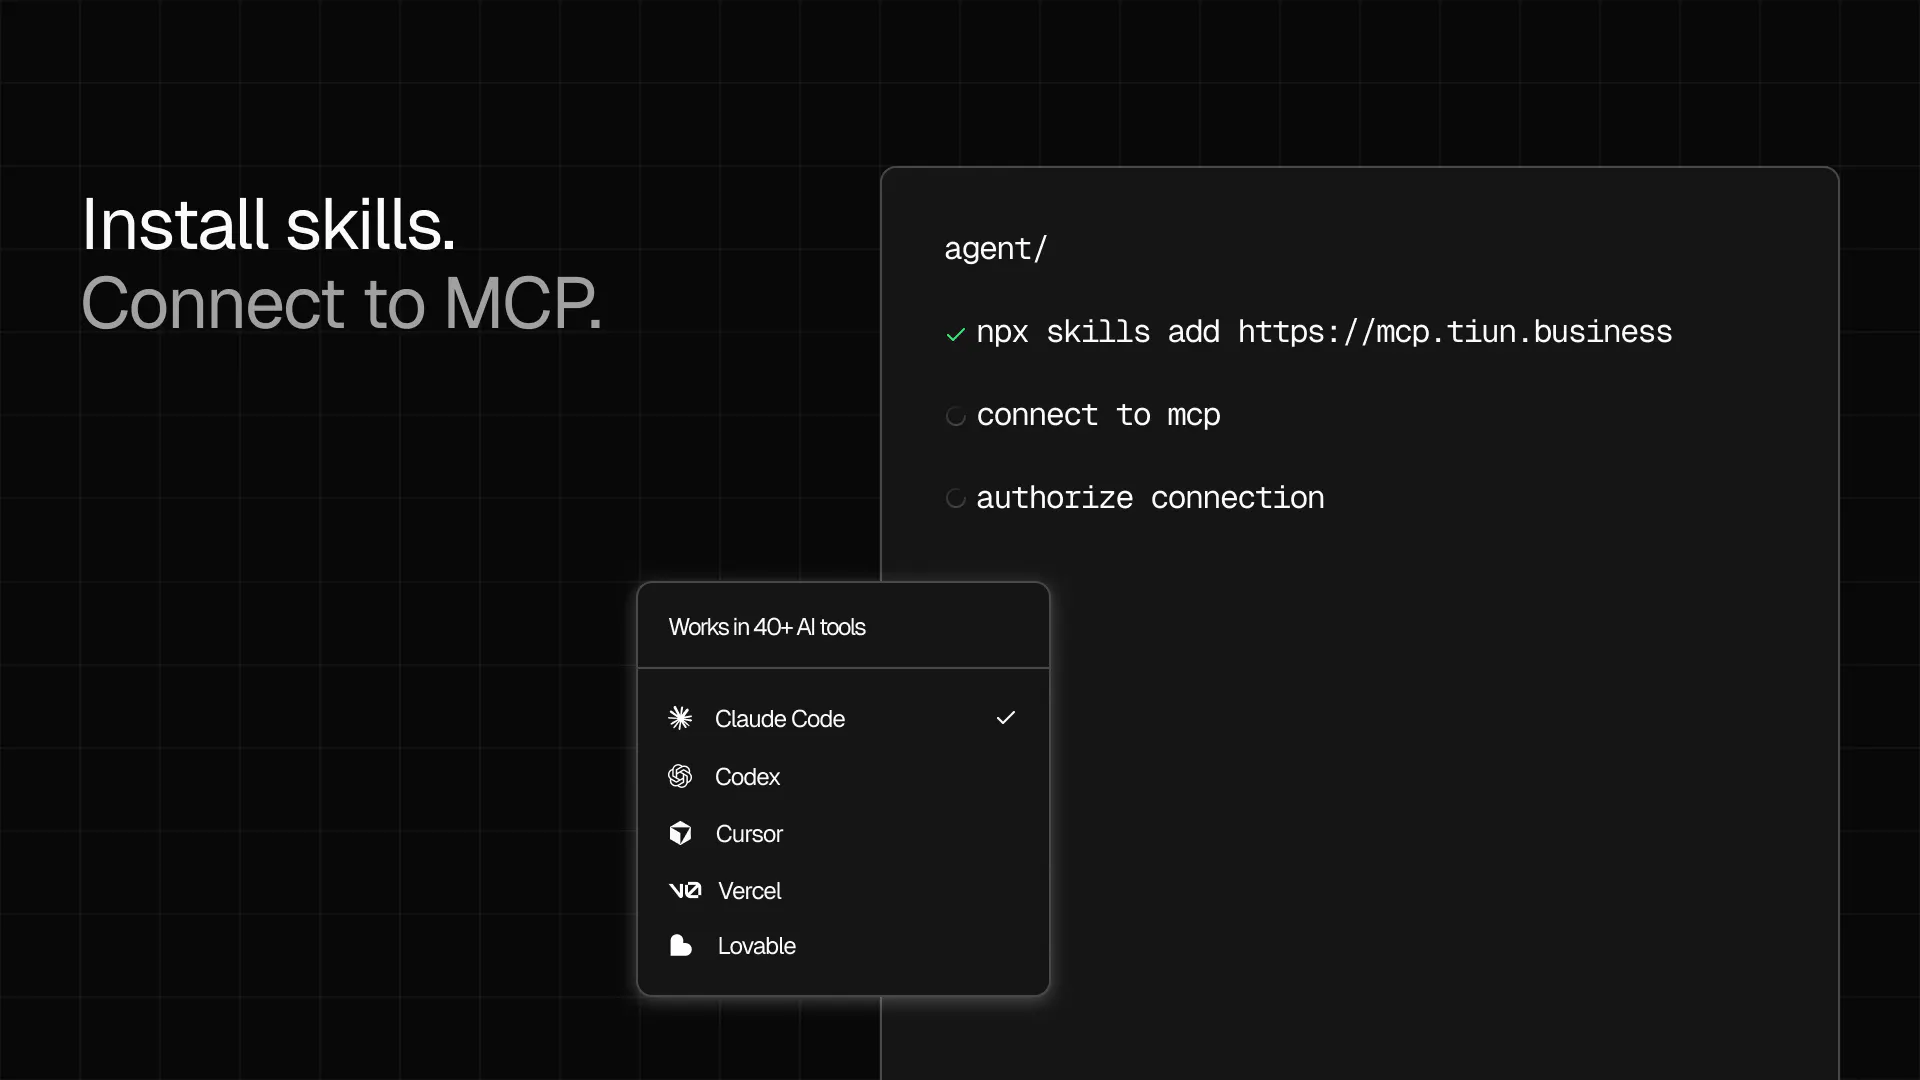Click the 'Connect to MCP.' subheading
Screen dimensions: 1920x1080
coord(341,303)
